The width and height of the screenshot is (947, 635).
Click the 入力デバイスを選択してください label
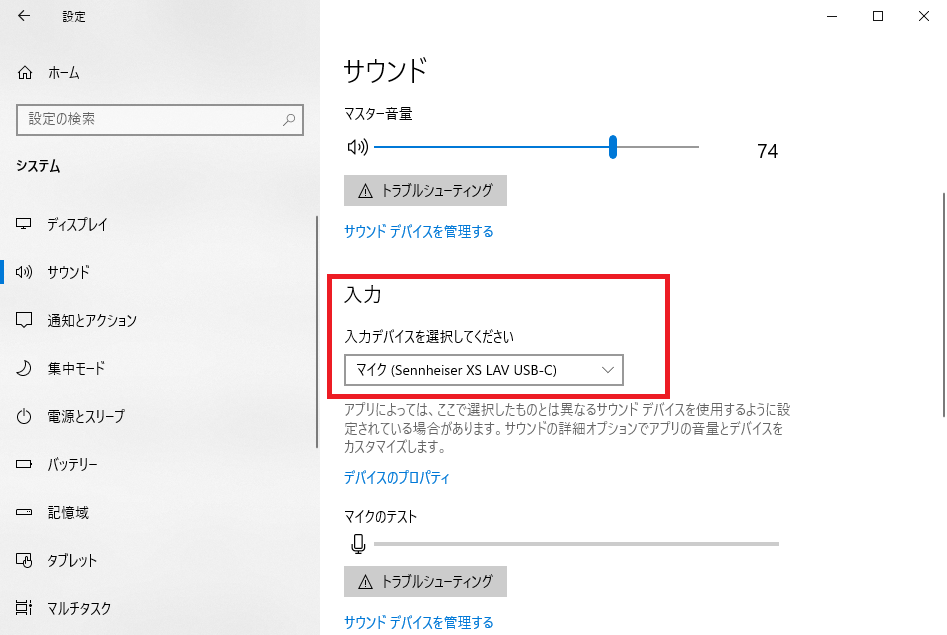429,337
